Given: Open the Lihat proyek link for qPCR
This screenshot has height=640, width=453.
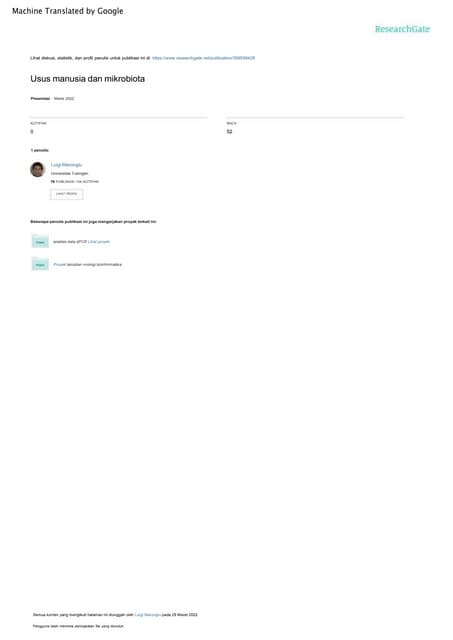Looking at the screenshot, I should click(x=99, y=242).
